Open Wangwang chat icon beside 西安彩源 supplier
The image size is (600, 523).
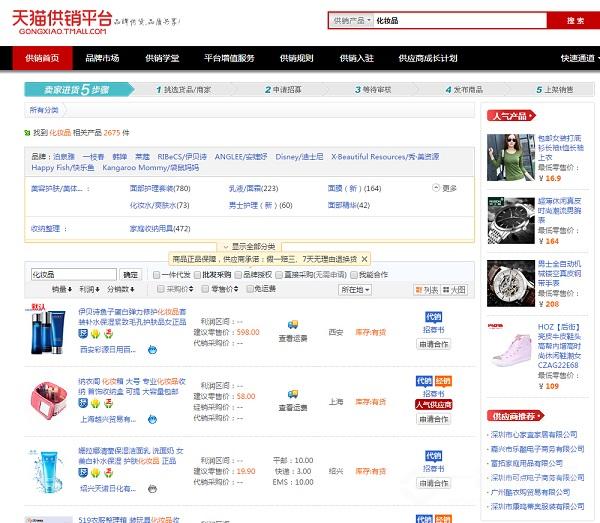pos(152,349)
